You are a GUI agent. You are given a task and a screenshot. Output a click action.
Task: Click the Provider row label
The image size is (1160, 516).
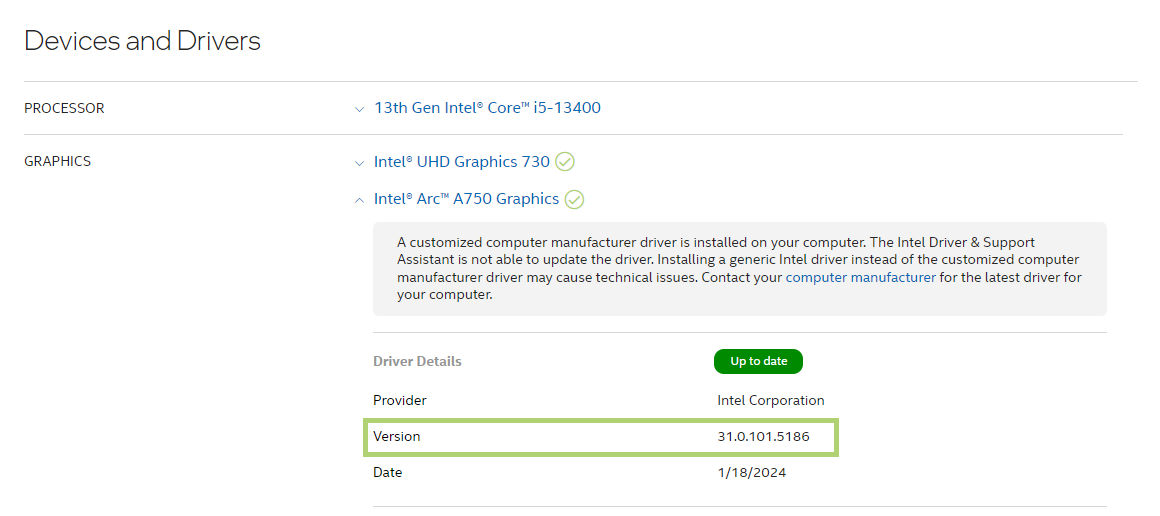coord(400,400)
